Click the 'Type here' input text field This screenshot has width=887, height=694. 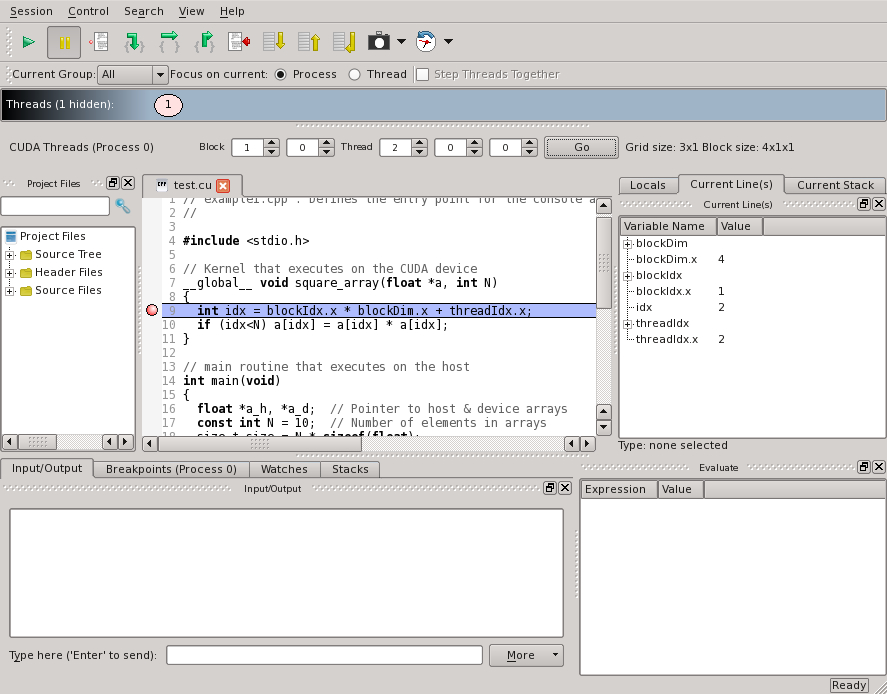click(x=324, y=655)
